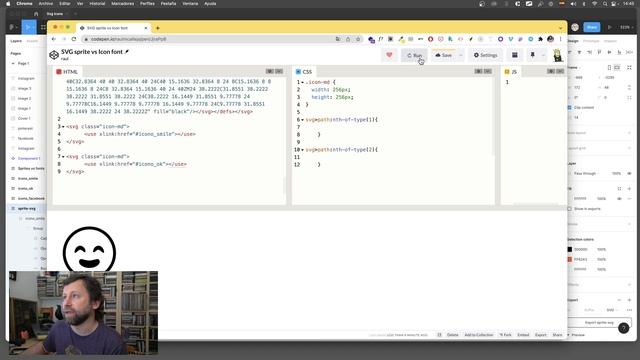Open Chrome's three-dot menu
This screenshot has height=360, width=640.
point(560,39)
